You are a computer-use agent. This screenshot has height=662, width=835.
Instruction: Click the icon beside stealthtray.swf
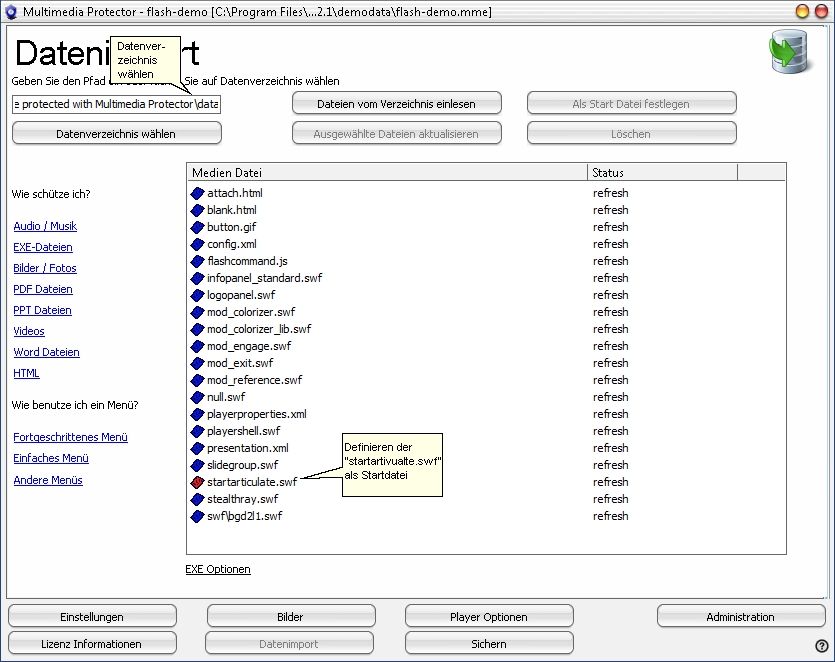click(197, 499)
